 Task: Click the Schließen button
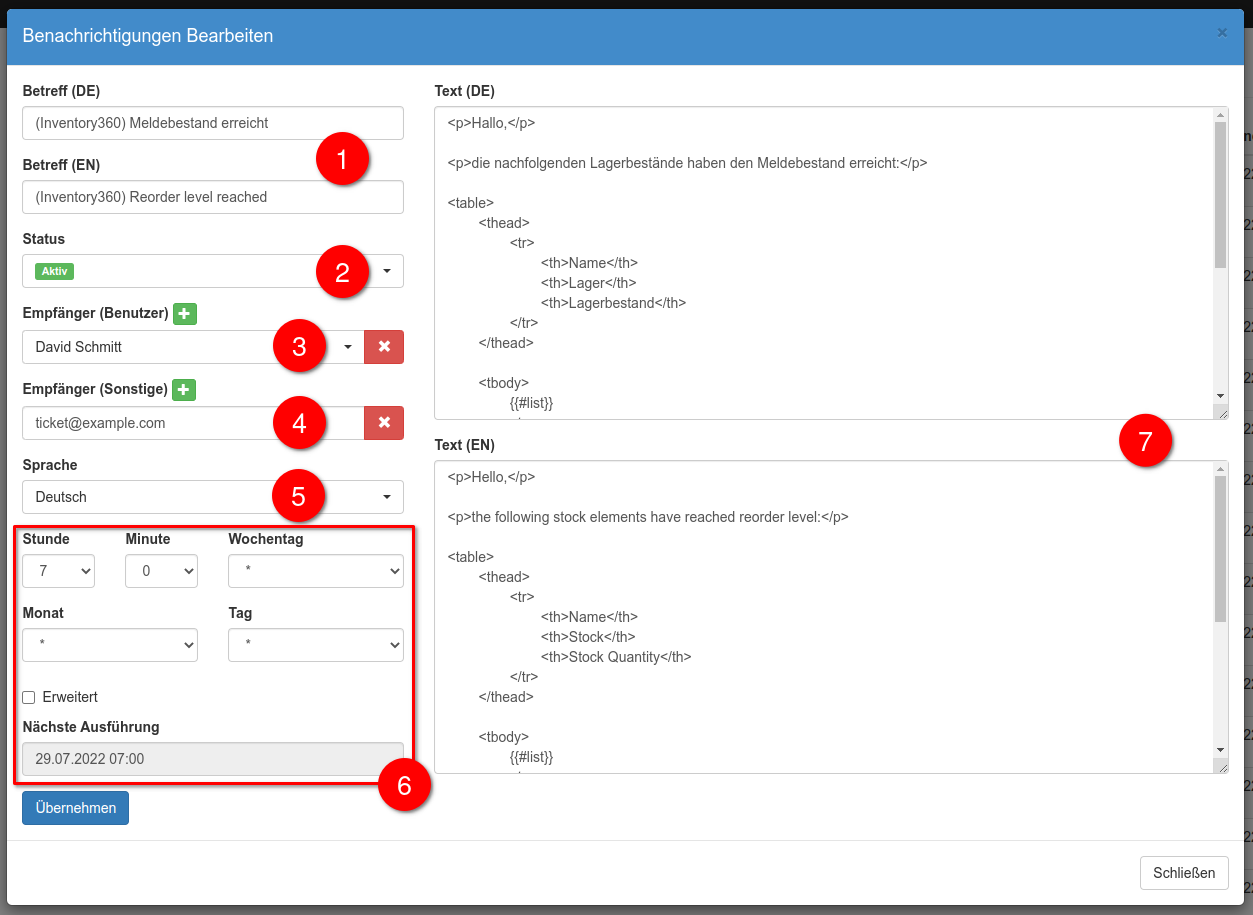[x=1183, y=873]
